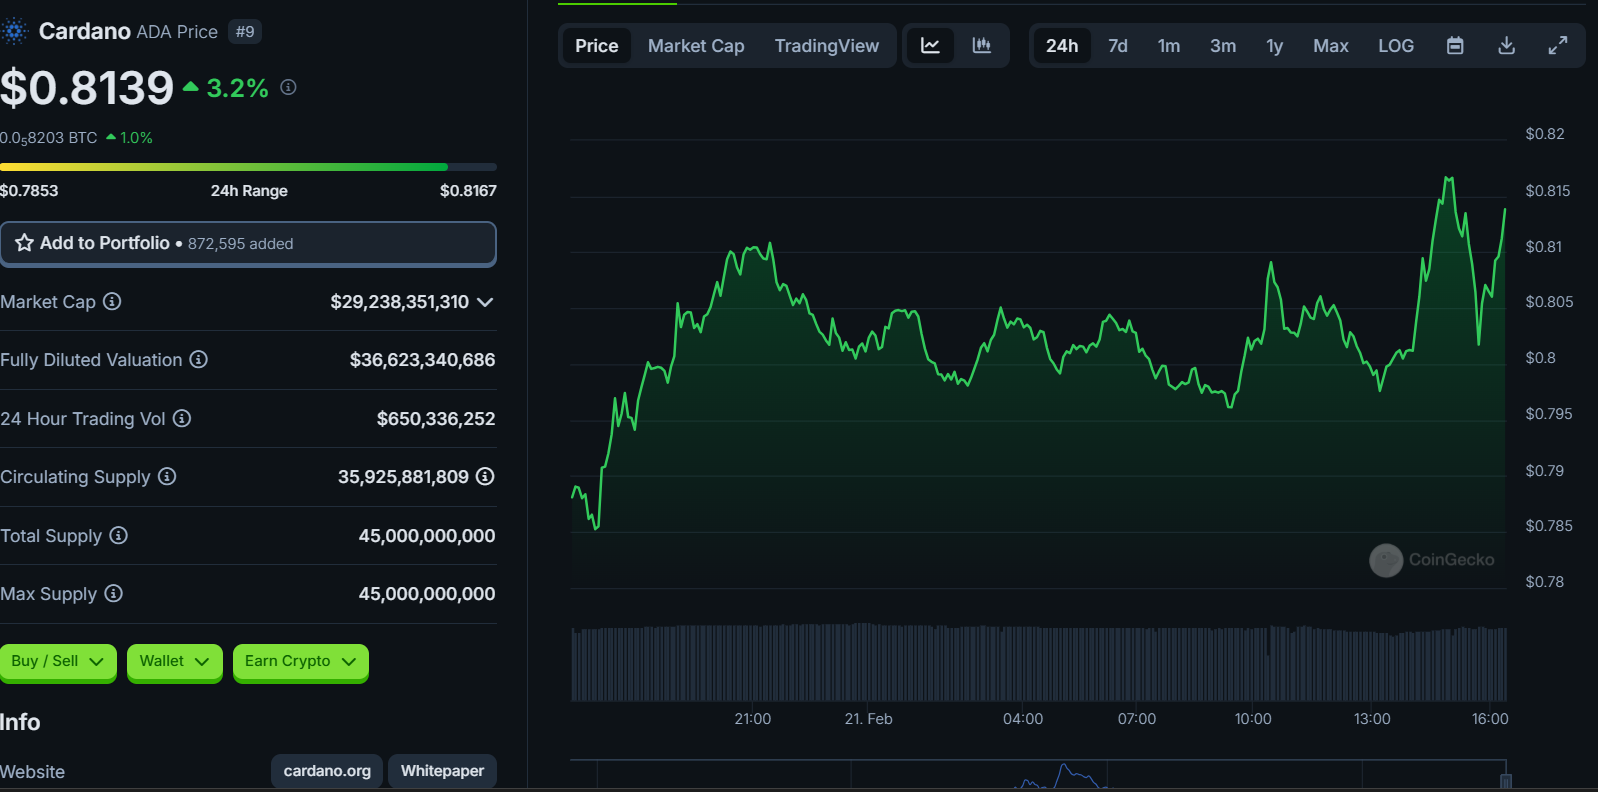Expand the Market Cap value chevron
The height and width of the screenshot is (792, 1598).
pos(485,302)
